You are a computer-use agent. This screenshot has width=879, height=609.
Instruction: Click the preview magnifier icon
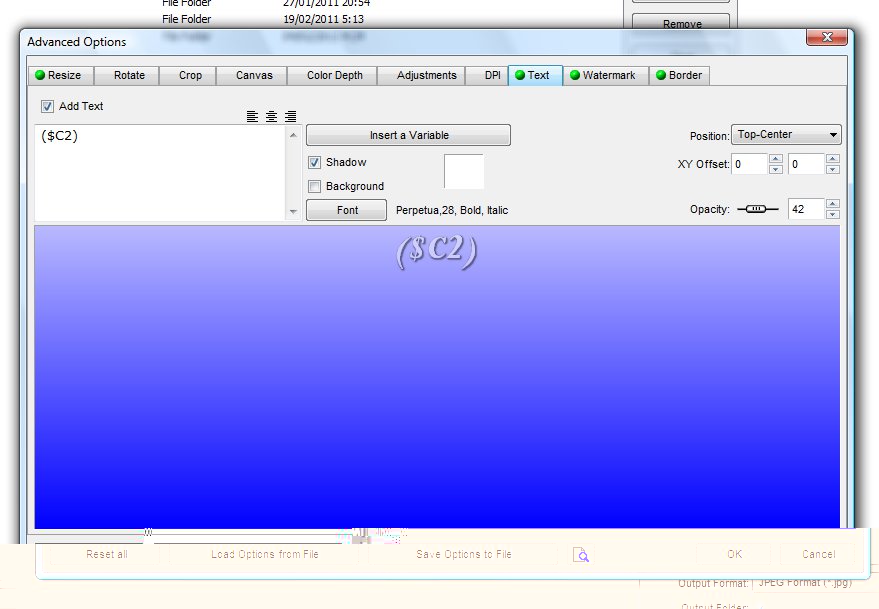(x=581, y=555)
